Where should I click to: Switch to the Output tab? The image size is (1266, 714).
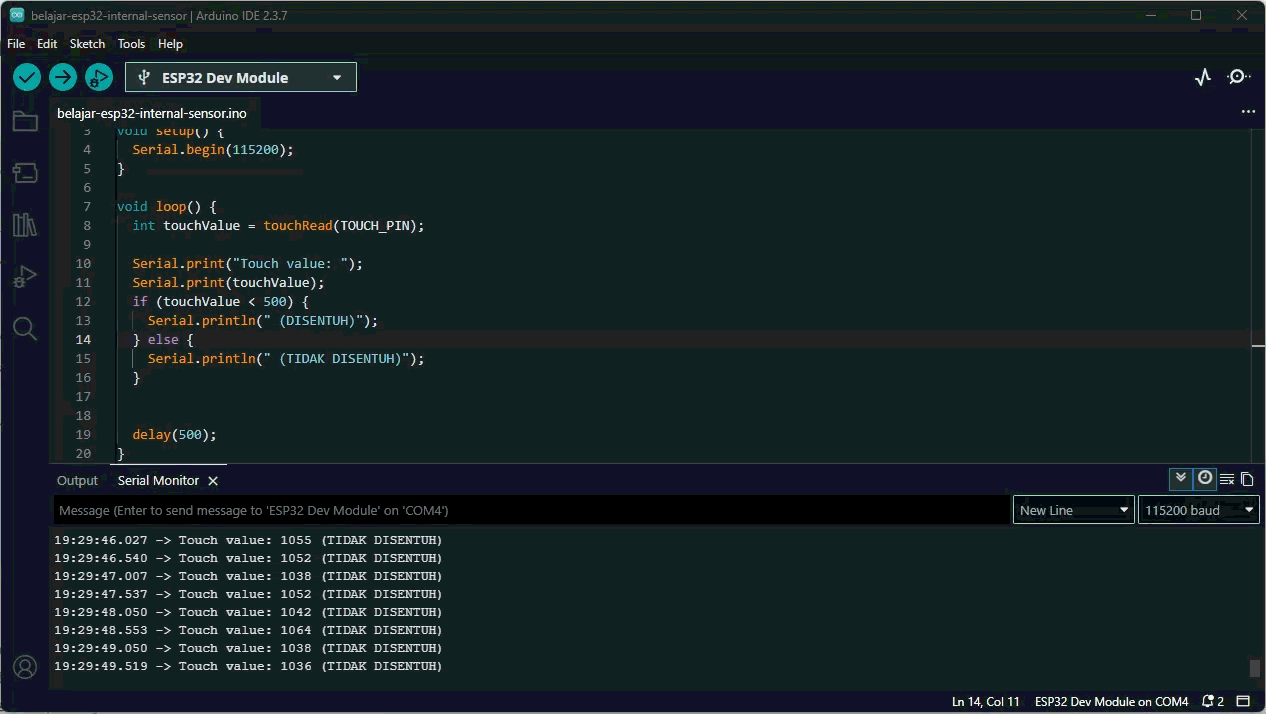tap(77, 480)
